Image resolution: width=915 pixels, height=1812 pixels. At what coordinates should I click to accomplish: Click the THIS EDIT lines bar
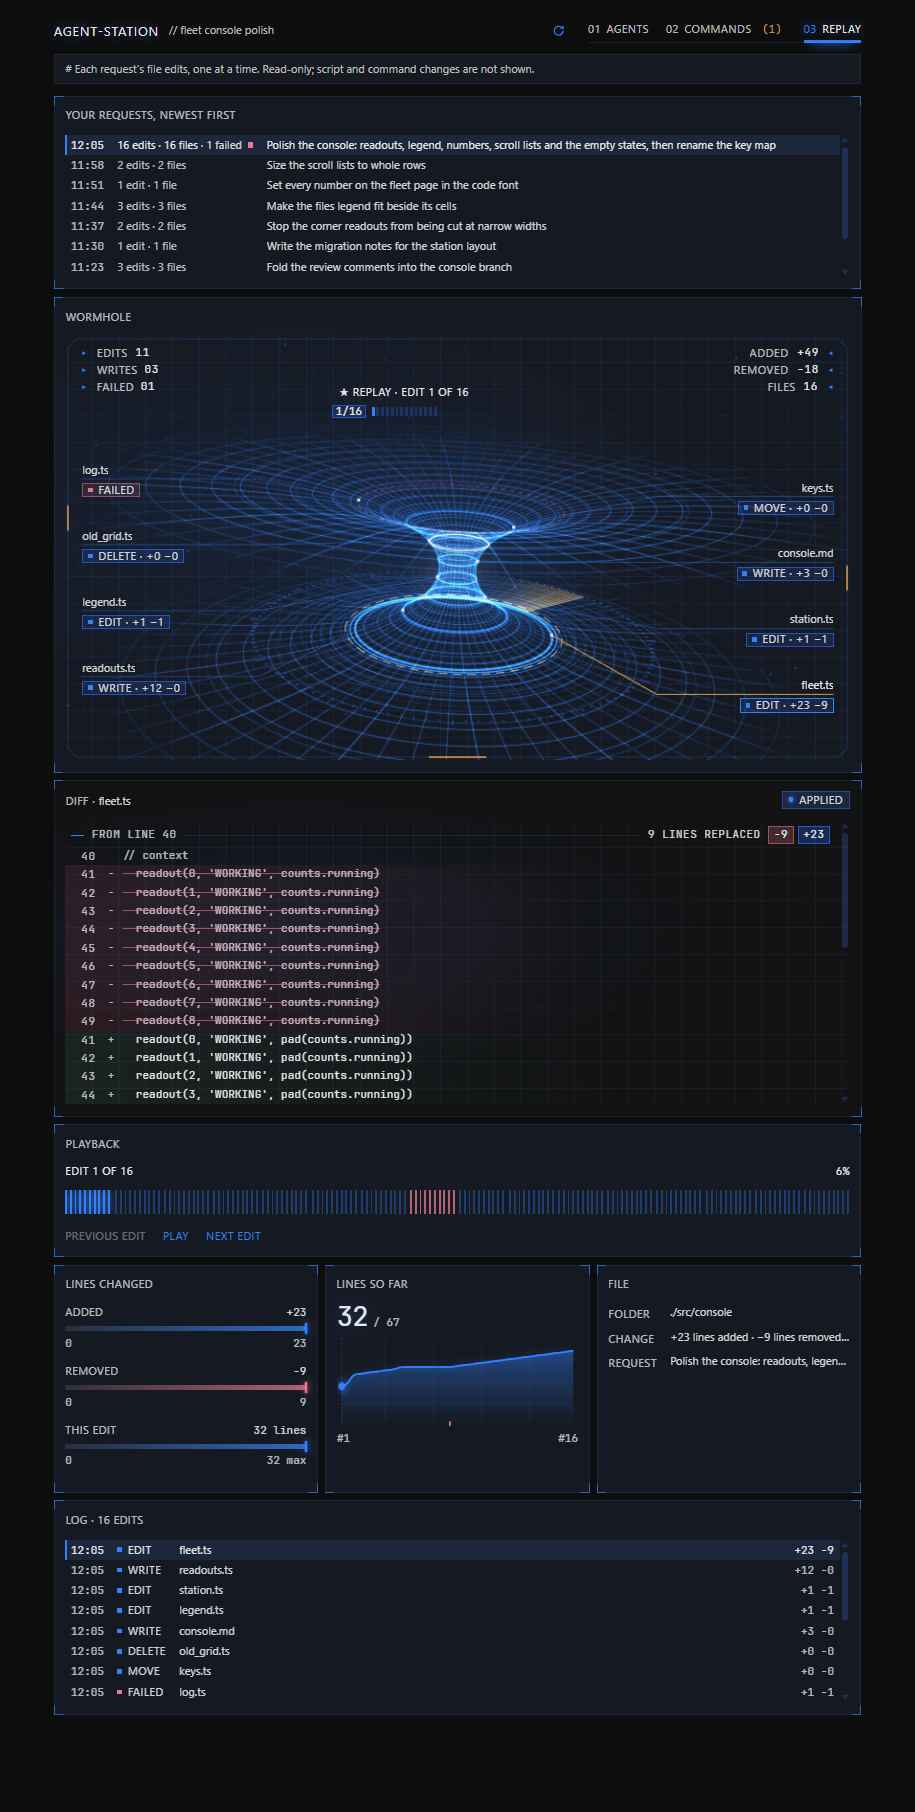click(x=186, y=1446)
